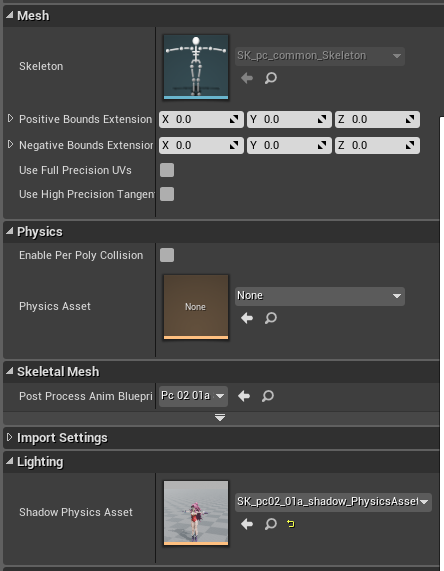Enable Use Full Precision UVs checkbox
444x571 pixels.
point(167,170)
